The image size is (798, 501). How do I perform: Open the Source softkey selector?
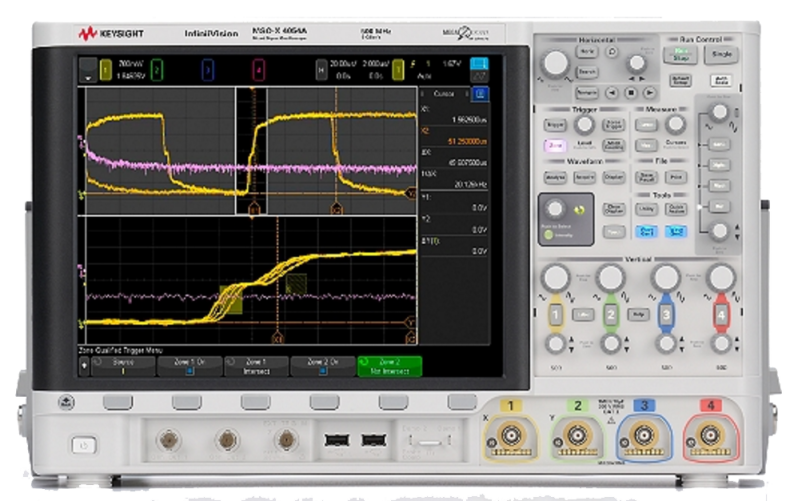pos(123,366)
